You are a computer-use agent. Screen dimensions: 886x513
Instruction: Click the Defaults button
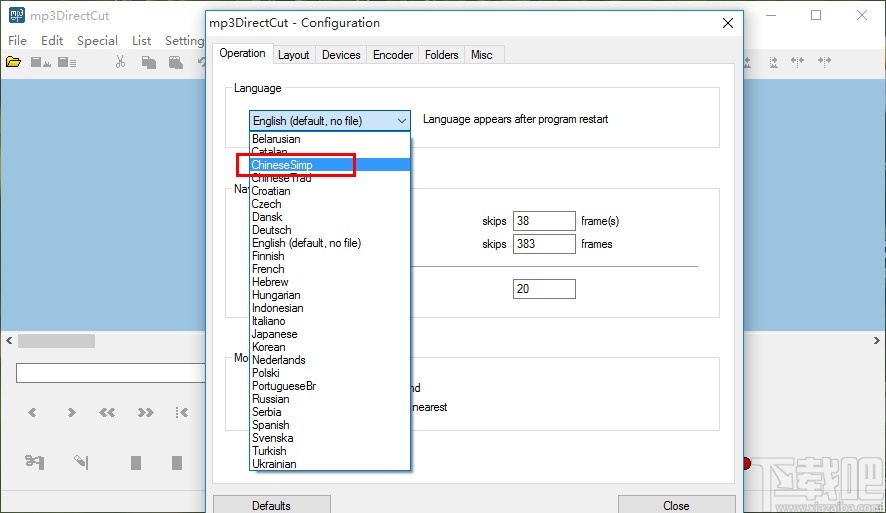tap(271, 505)
